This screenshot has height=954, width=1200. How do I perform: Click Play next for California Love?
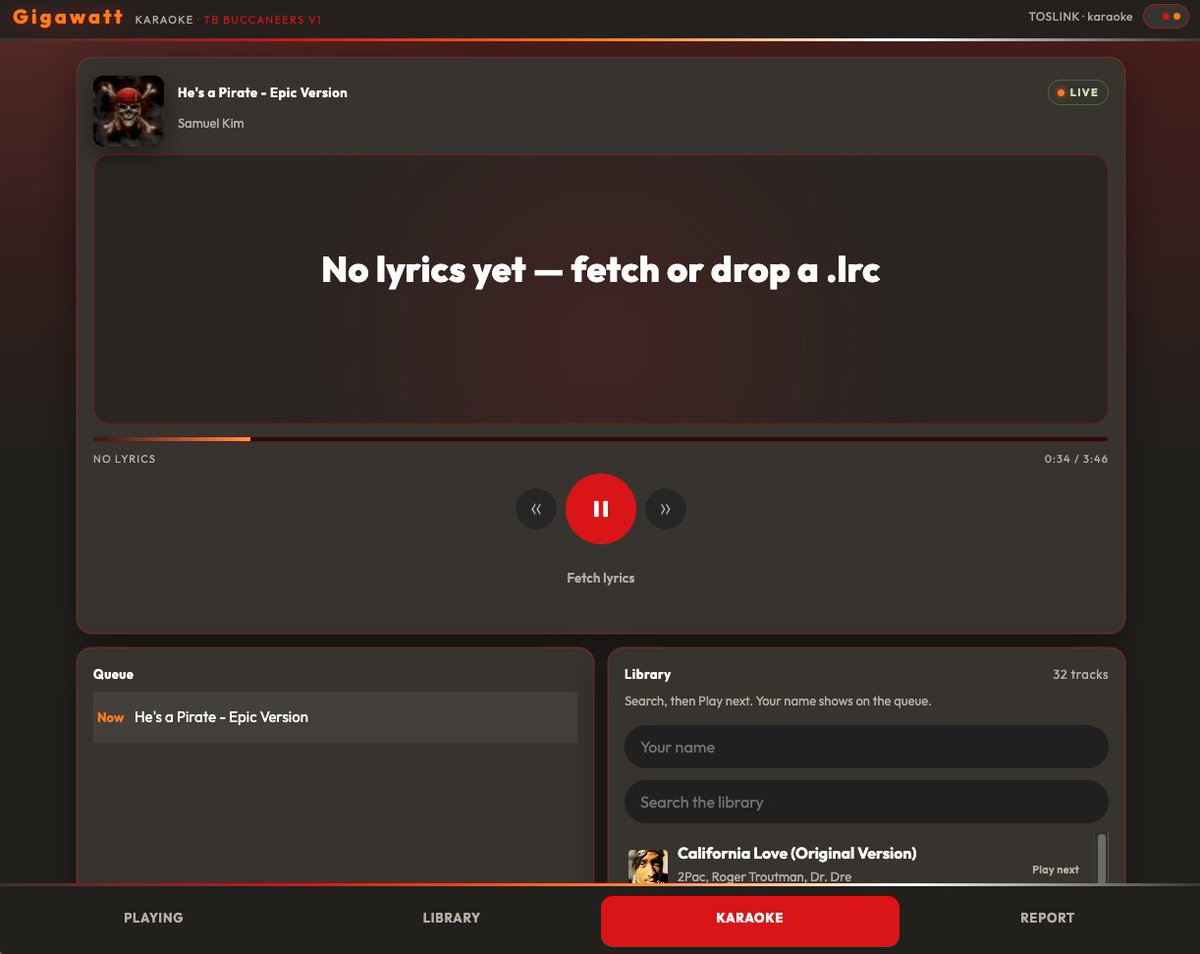(x=1055, y=870)
